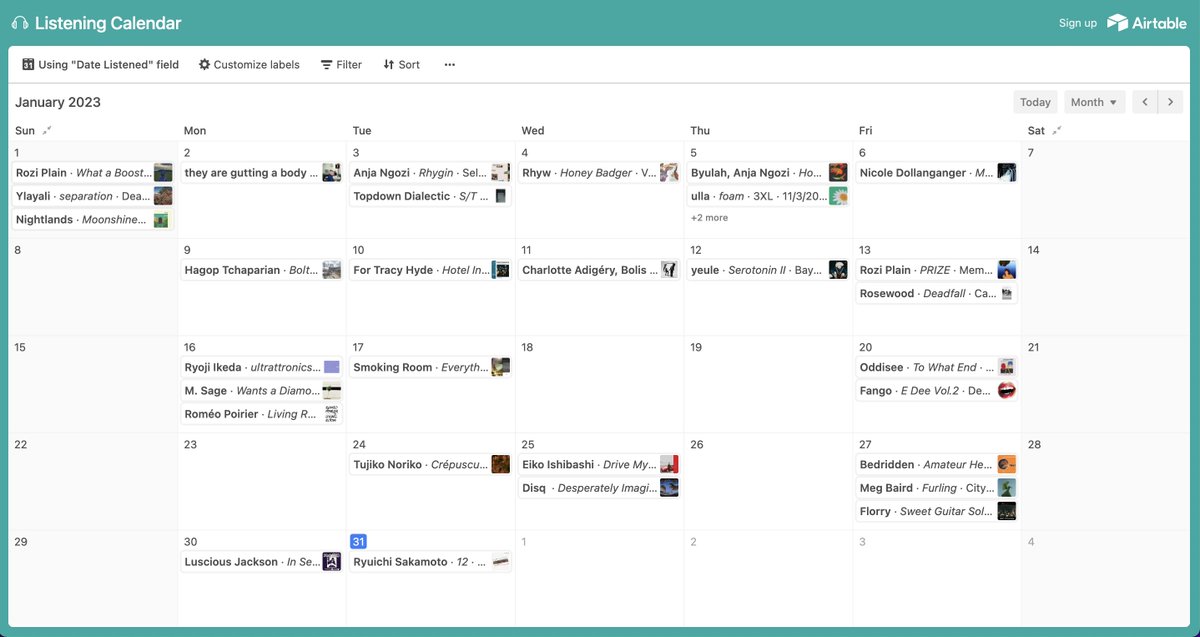The image size is (1200, 637).
Task: Open Luscious Jackson In Search record
Action: 262,562
